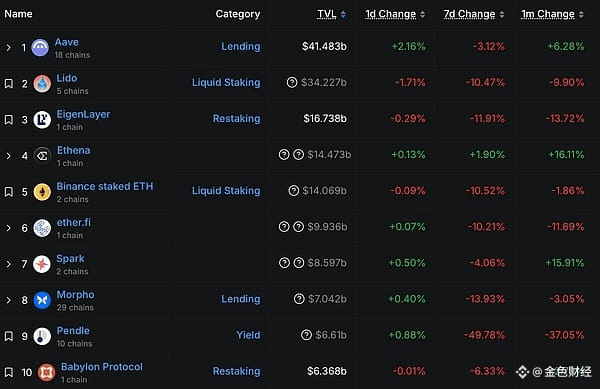Click the Spark logo icon
This screenshot has height=389, width=600.
point(42,264)
